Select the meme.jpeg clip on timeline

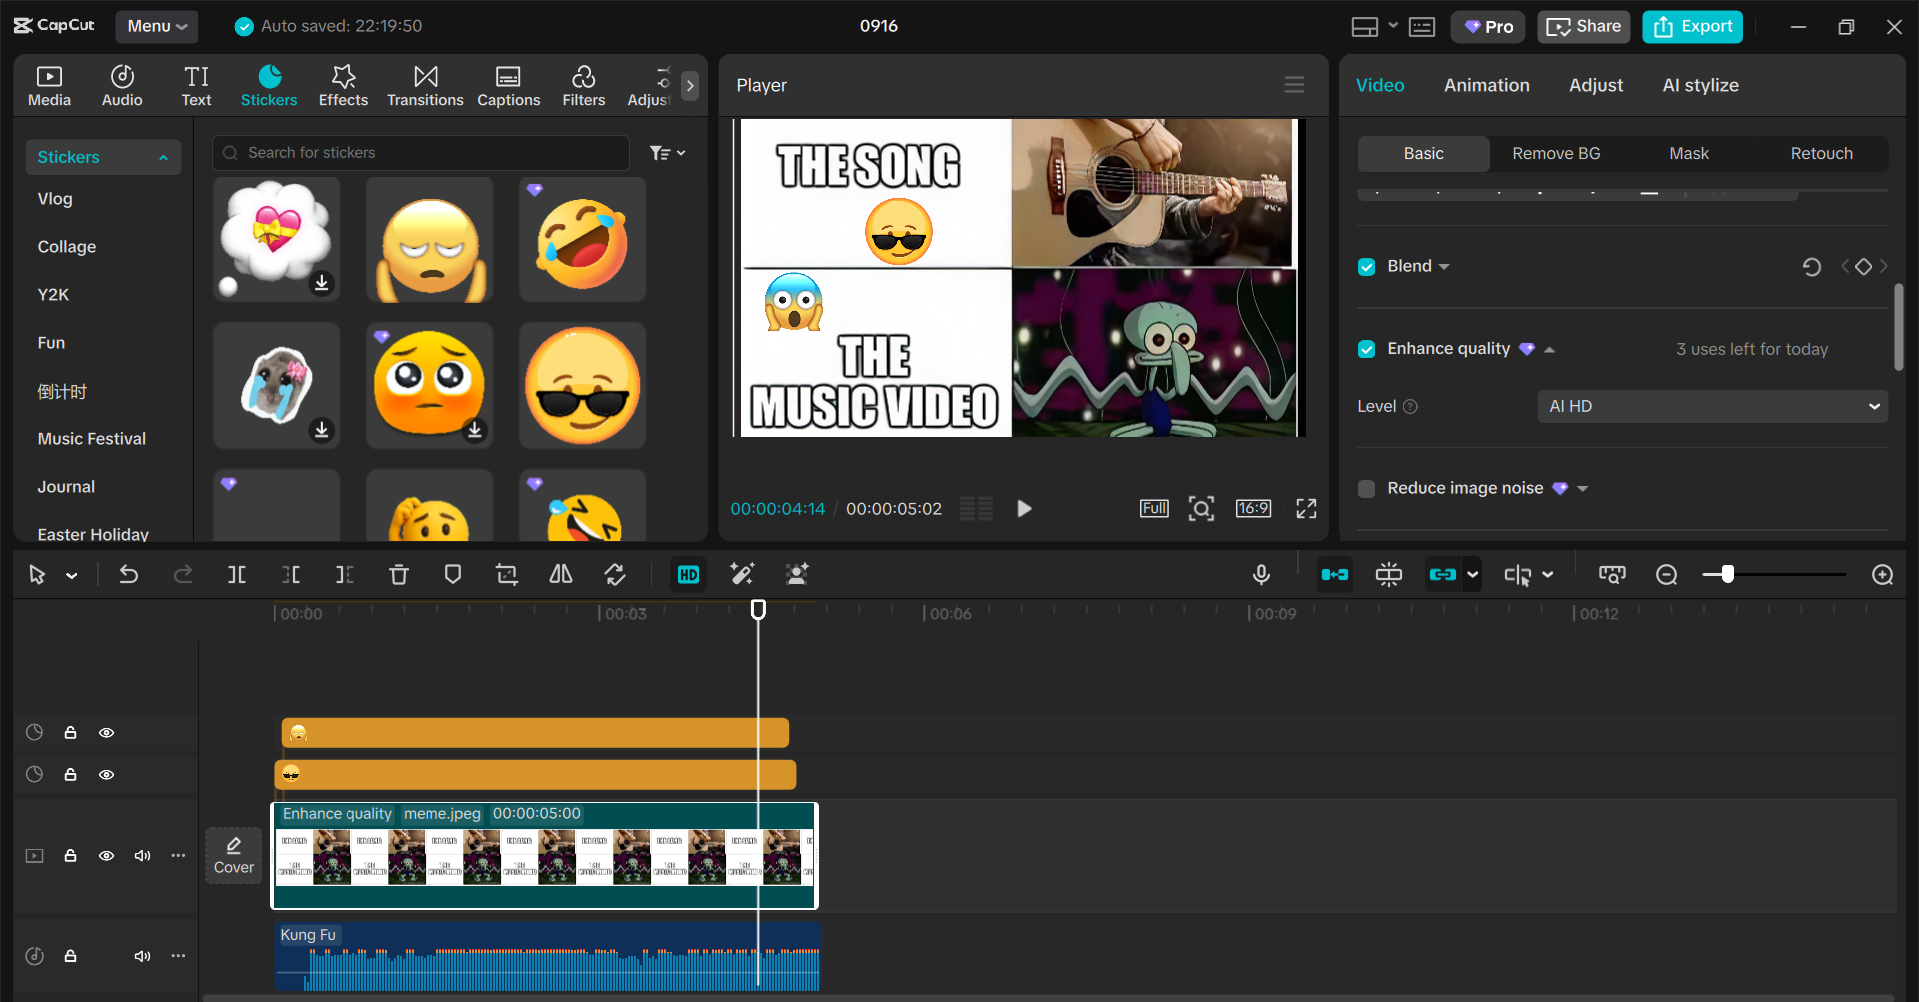(545, 856)
